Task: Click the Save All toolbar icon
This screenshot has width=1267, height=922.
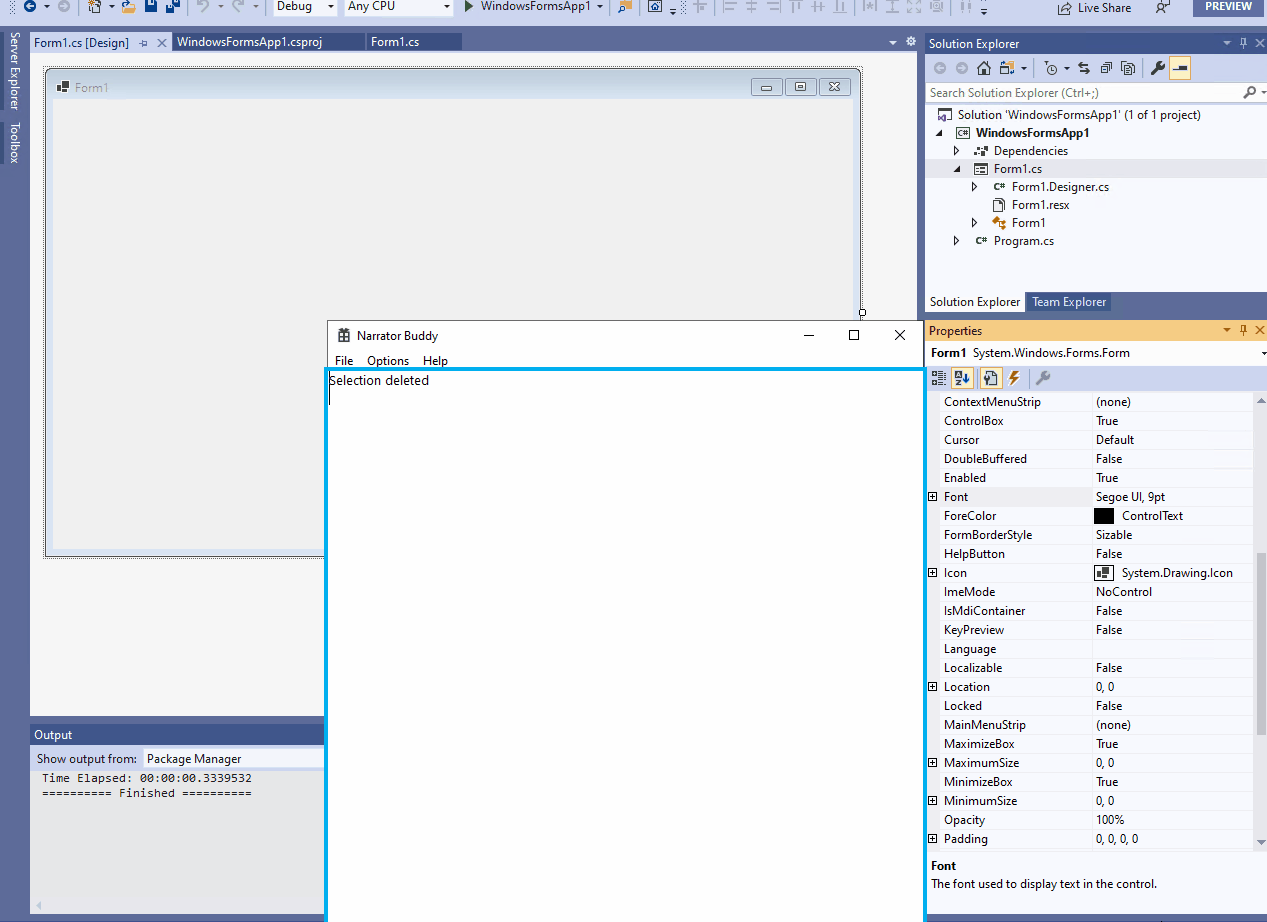Action: (x=170, y=7)
